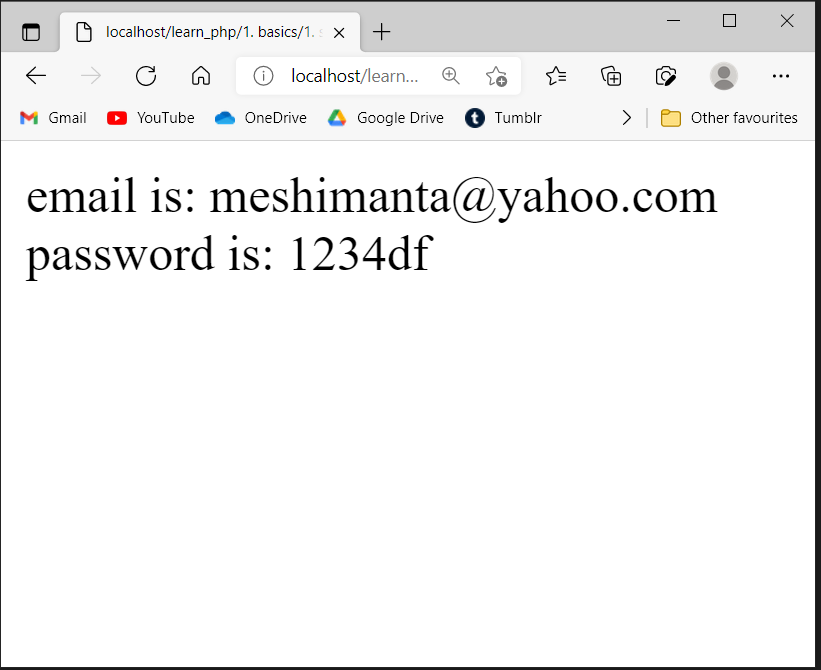This screenshot has height=670, width=821.
Task: Open the Gmail bookmark
Action: tap(54, 118)
